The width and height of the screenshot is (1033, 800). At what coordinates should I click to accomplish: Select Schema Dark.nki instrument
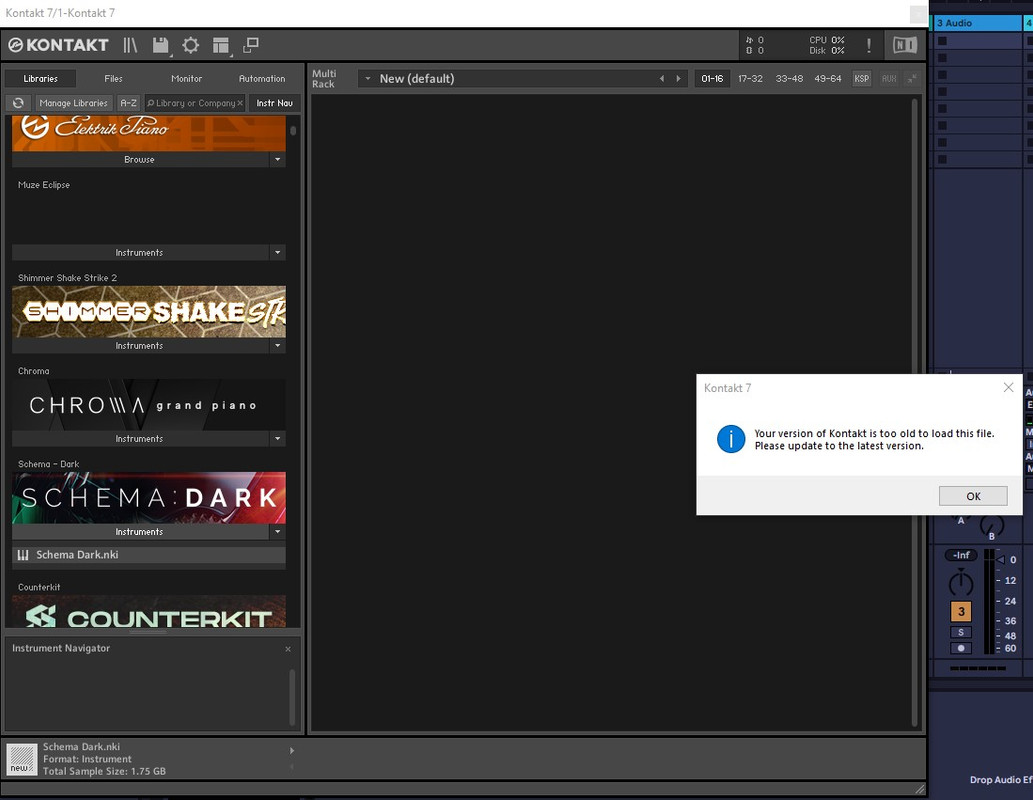tap(149, 555)
